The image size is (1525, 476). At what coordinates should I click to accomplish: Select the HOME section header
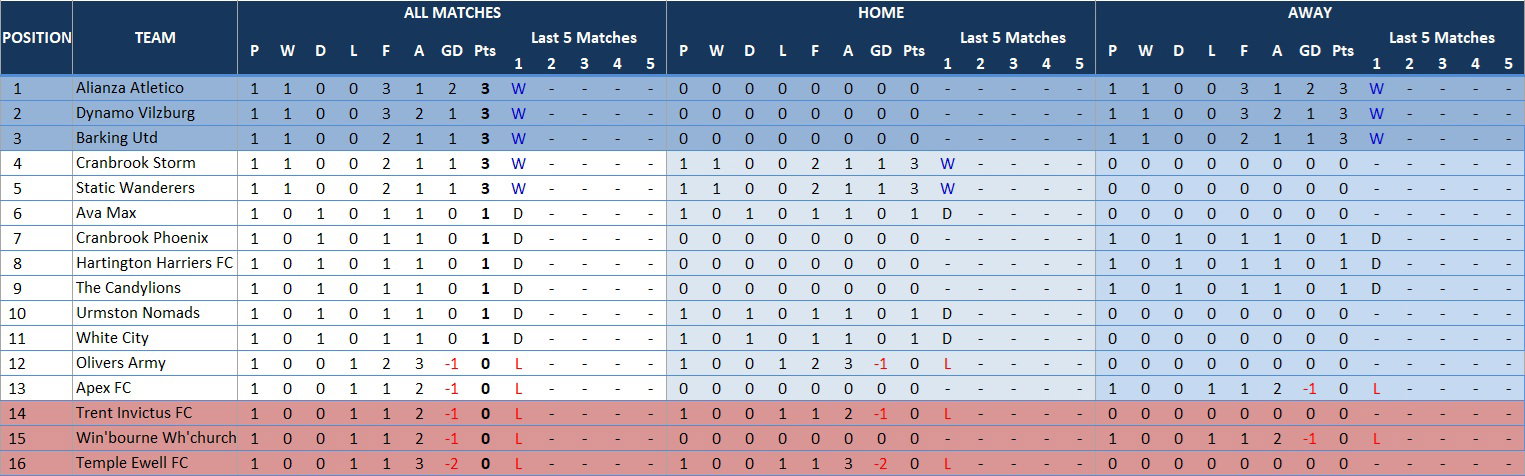click(881, 13)
